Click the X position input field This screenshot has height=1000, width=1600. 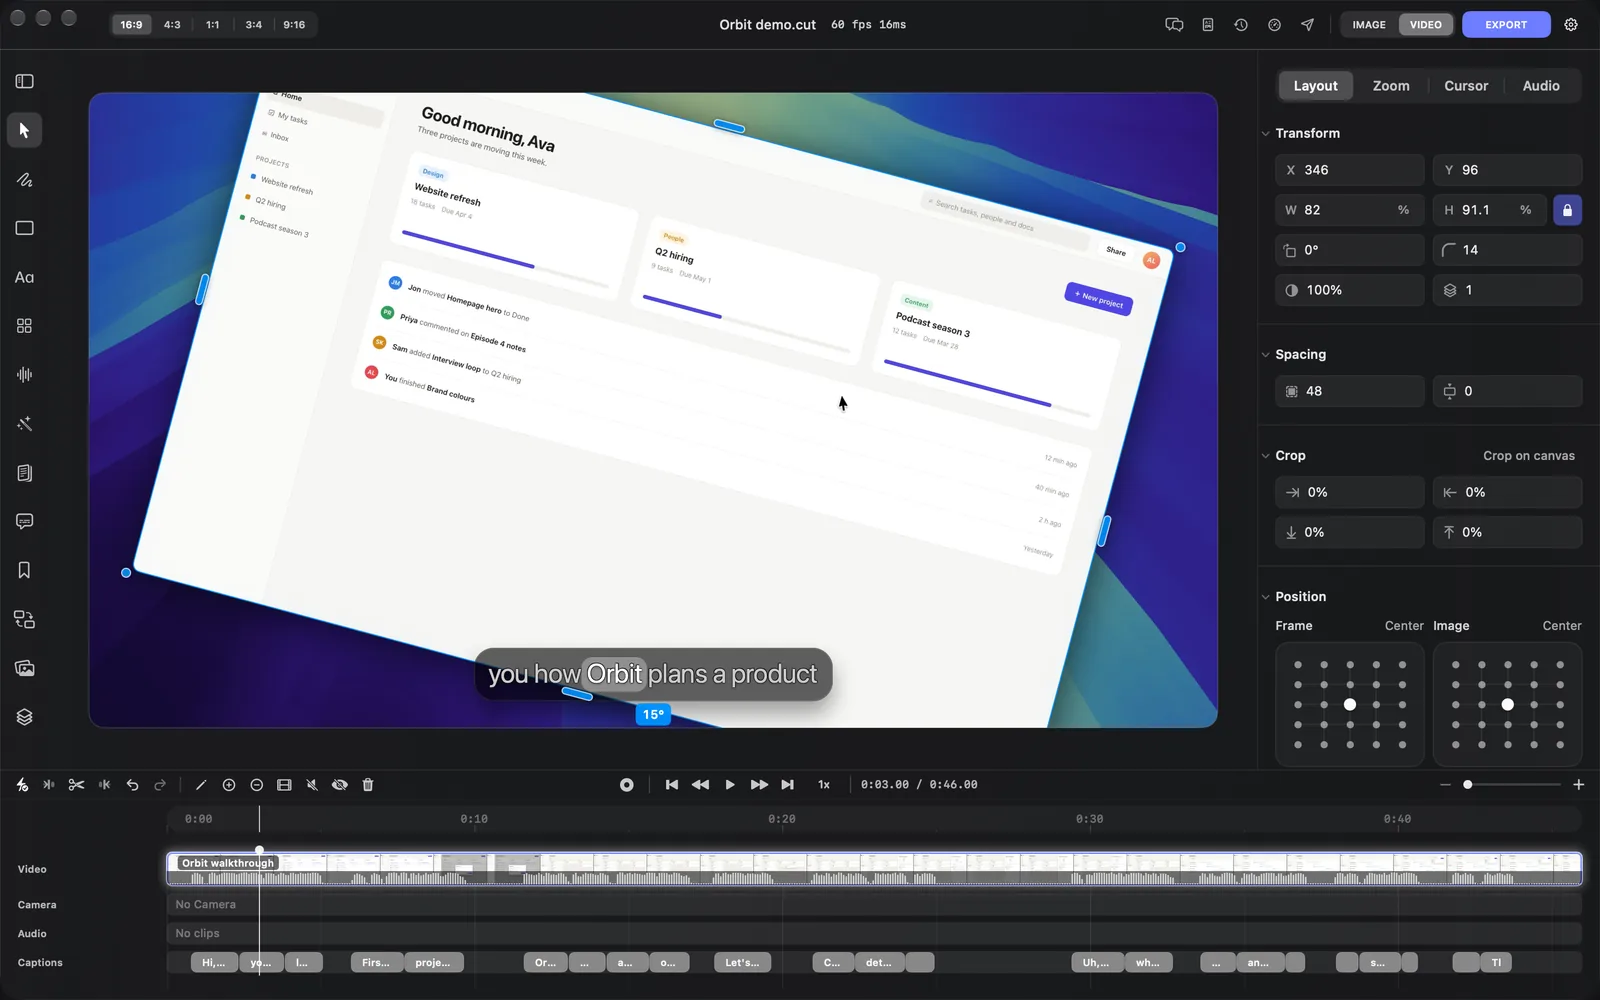(x=1349, y=170)
